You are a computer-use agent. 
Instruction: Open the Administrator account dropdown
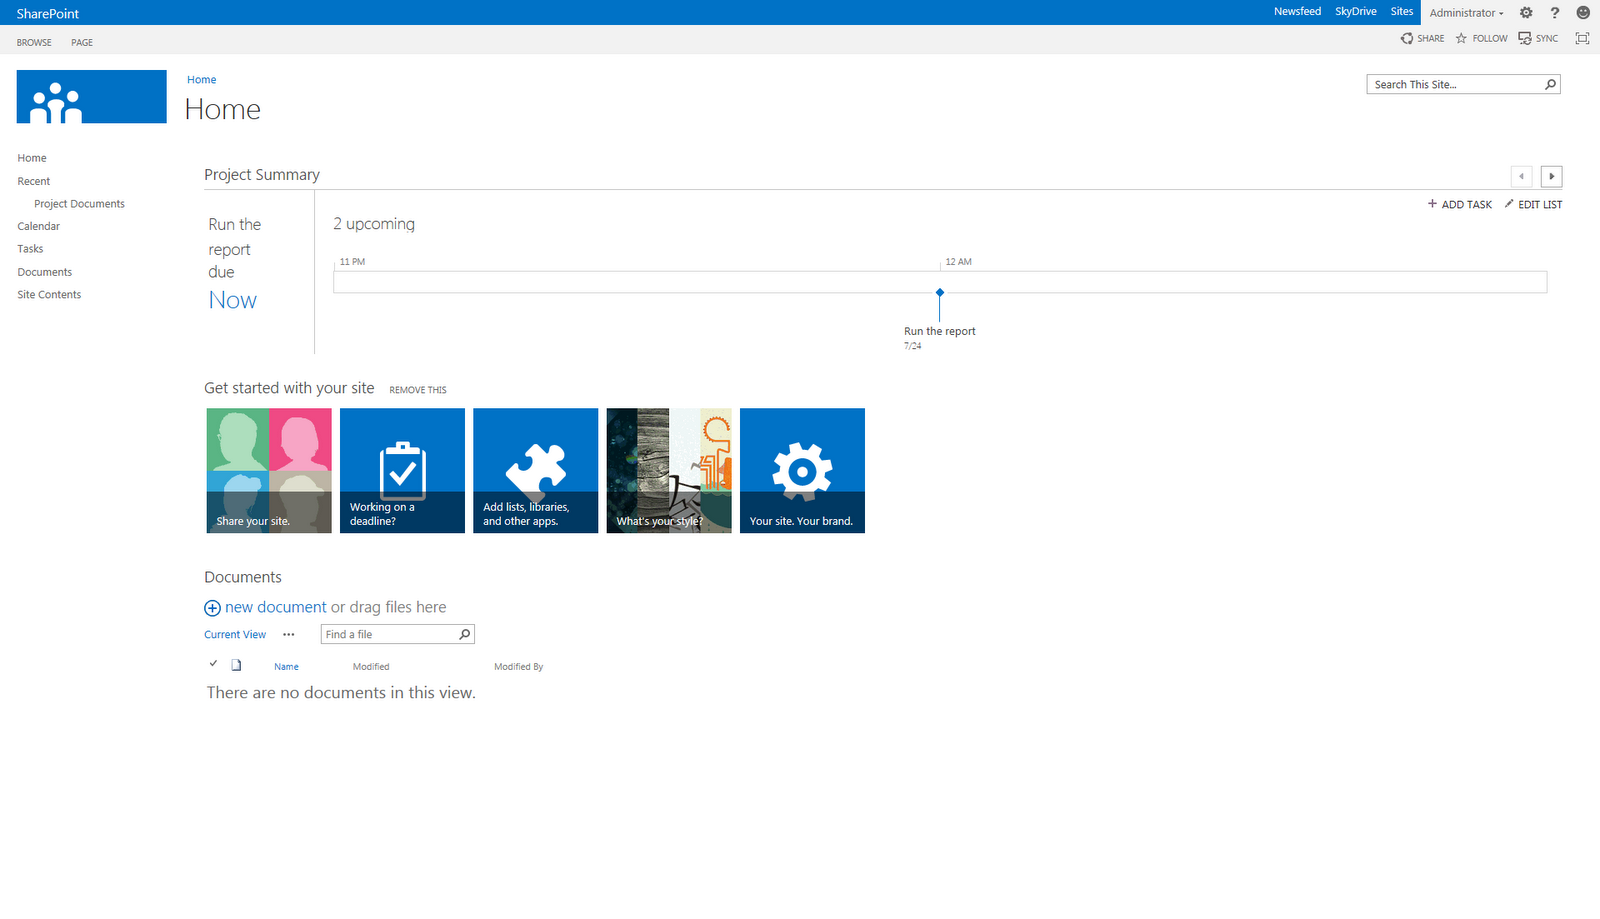pos(1464,12)
